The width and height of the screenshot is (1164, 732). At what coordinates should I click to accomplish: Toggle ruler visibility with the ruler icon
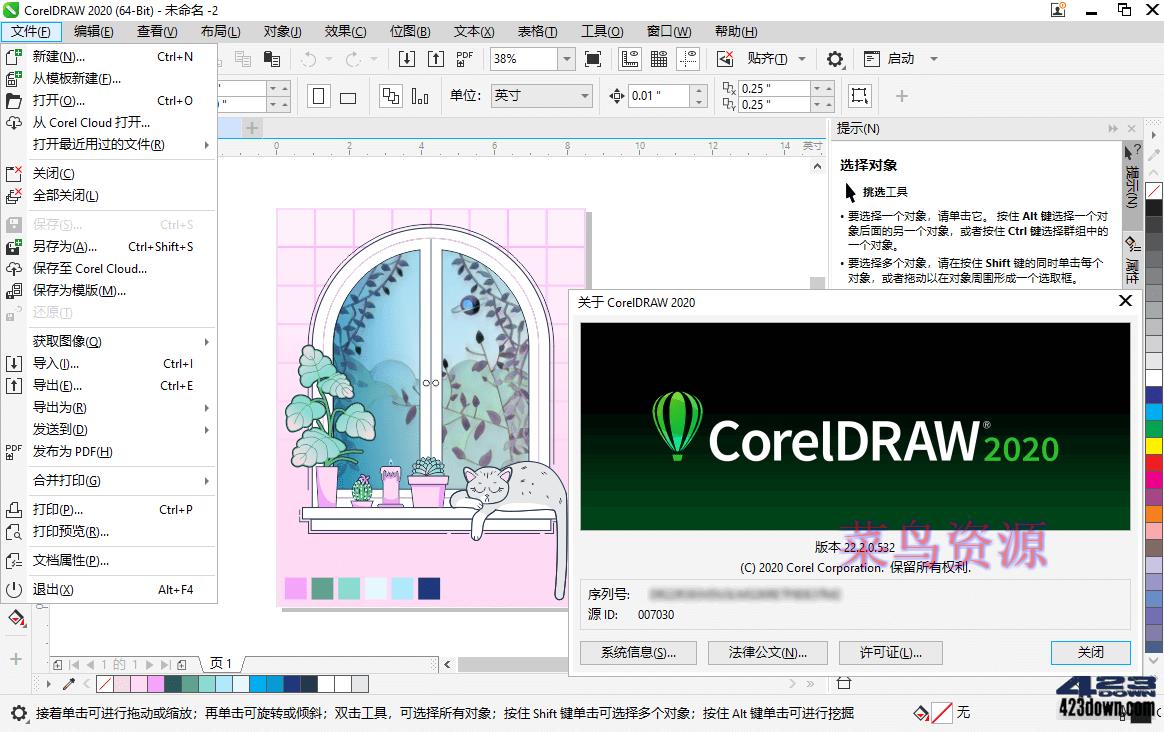point(630,58)
